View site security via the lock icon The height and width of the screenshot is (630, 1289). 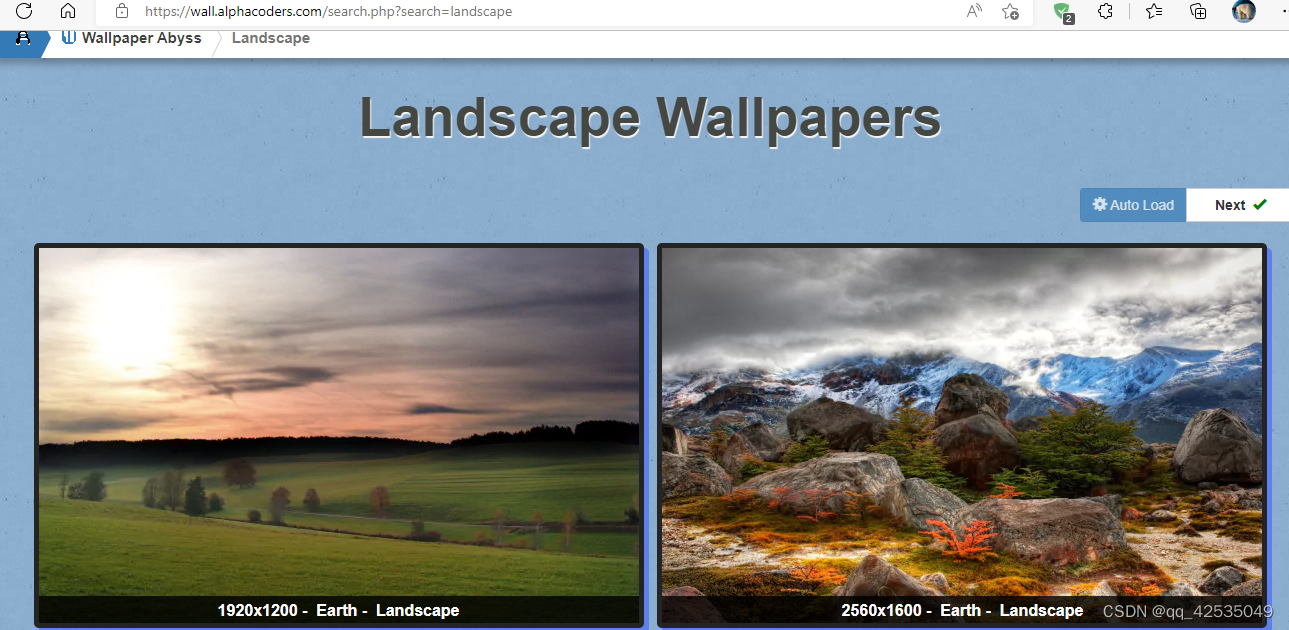(x=121, y=11)
